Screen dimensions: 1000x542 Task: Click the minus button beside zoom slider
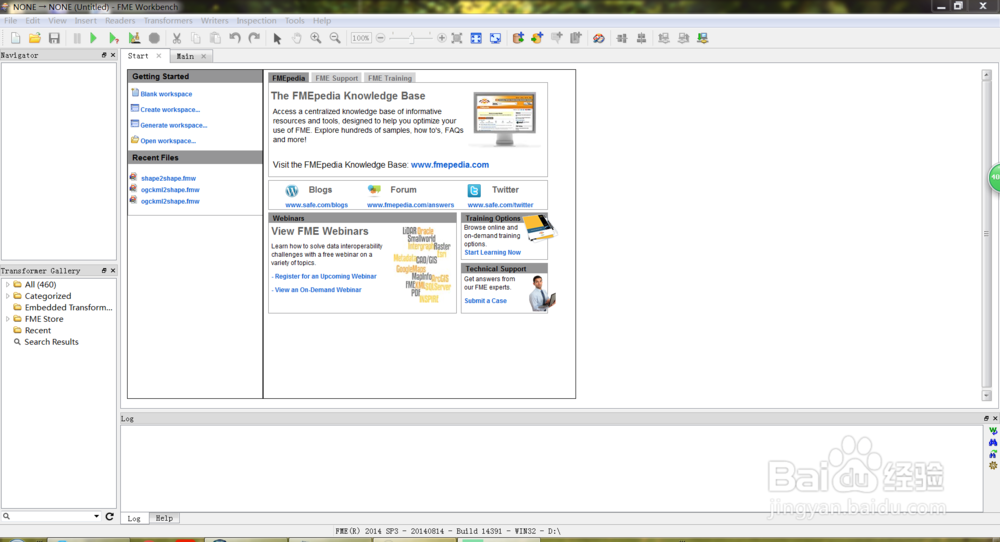click(x=381, y=38)
